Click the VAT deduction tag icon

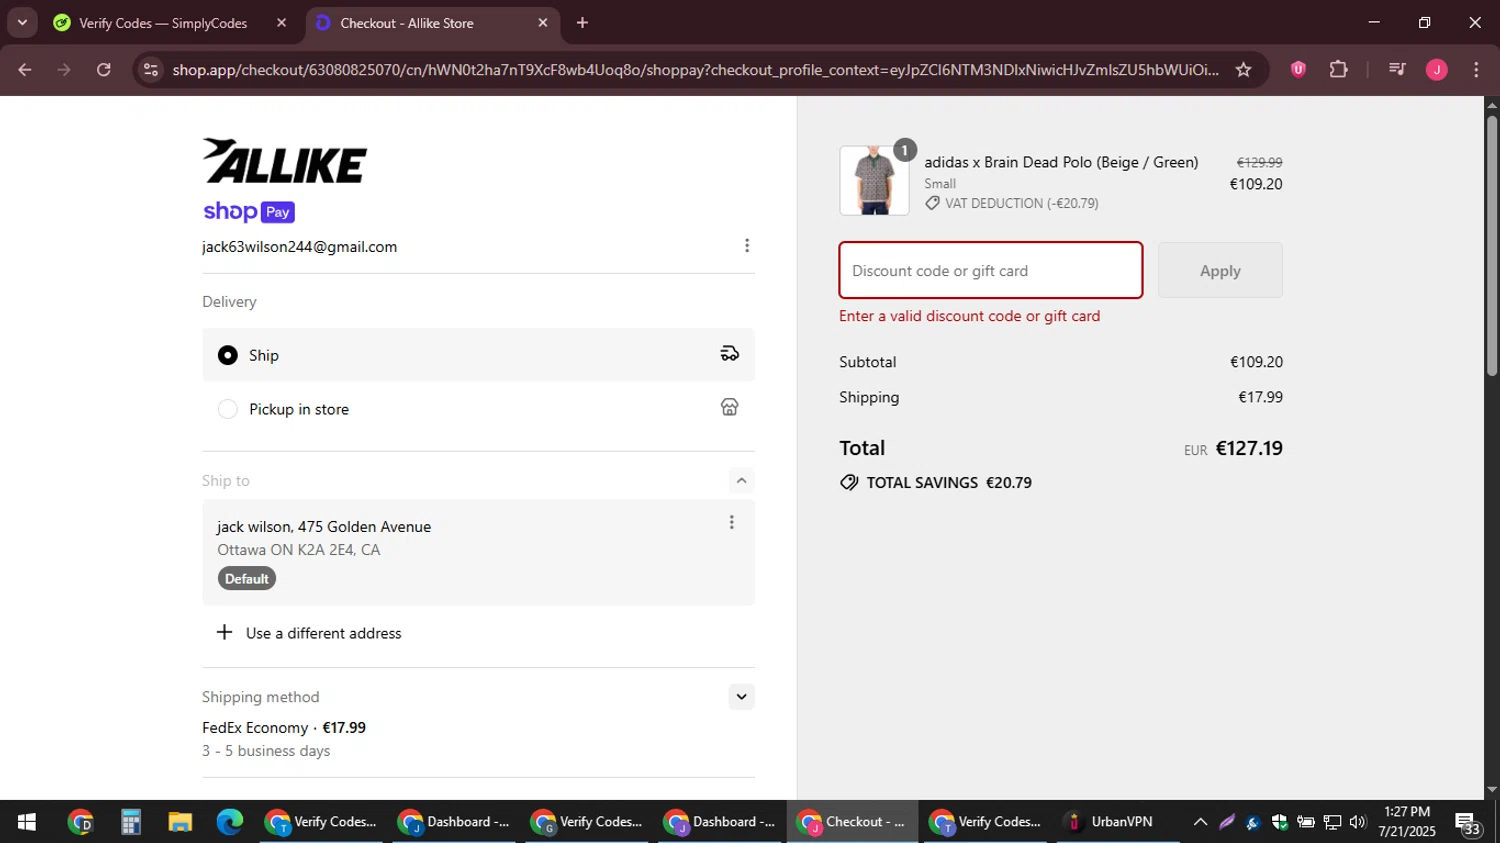[932, 203]
